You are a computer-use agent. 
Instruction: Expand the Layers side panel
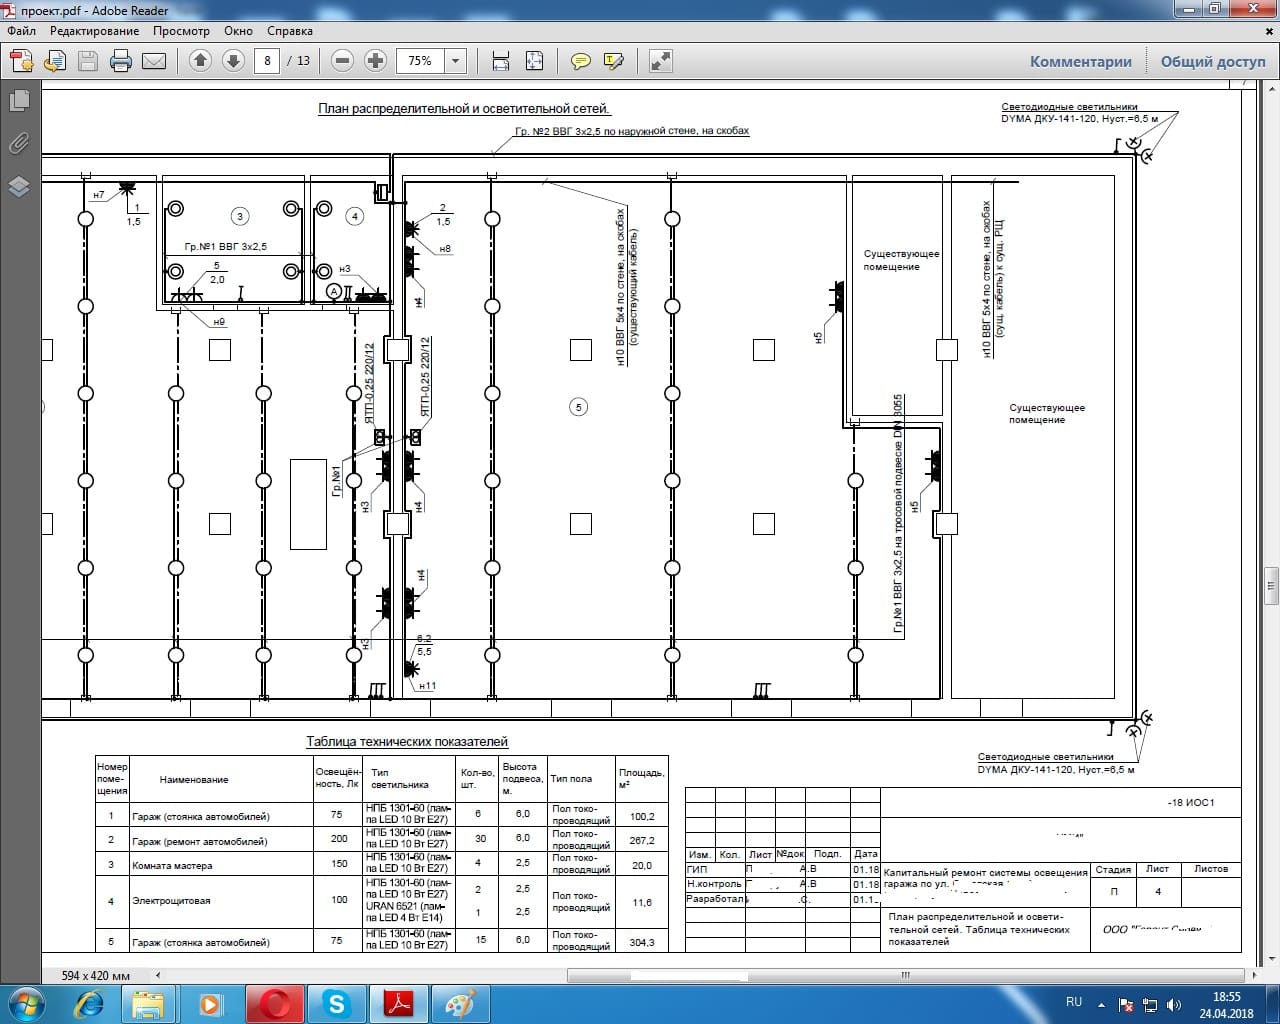[19, 187]
